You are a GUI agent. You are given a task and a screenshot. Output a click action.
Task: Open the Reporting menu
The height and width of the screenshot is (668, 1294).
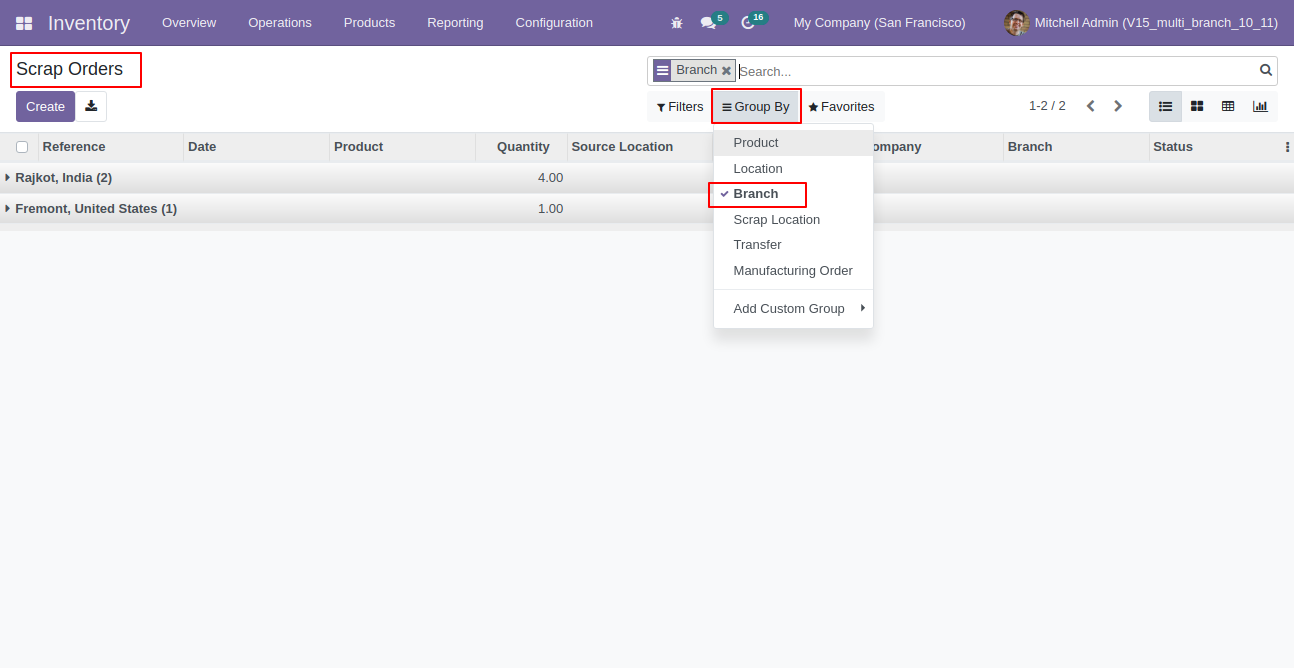(455, 23)
